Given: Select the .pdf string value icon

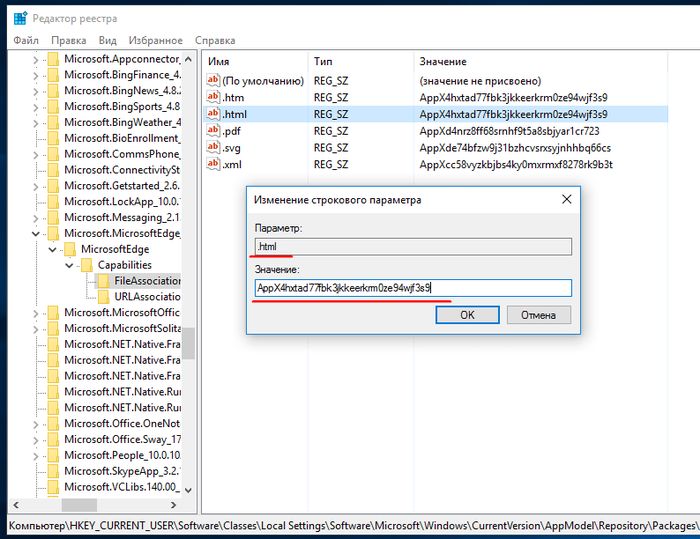Looking at the screenshot, I should (212, 130).
